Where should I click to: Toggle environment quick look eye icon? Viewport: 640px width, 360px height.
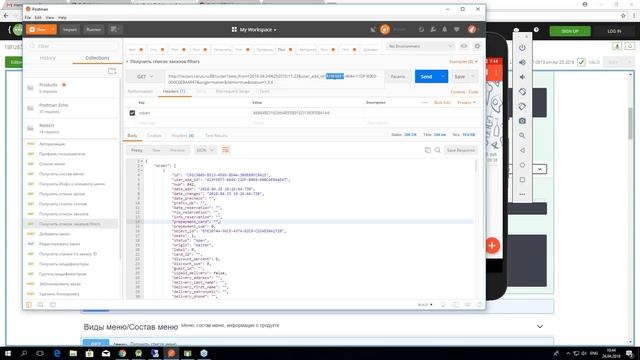464,46
